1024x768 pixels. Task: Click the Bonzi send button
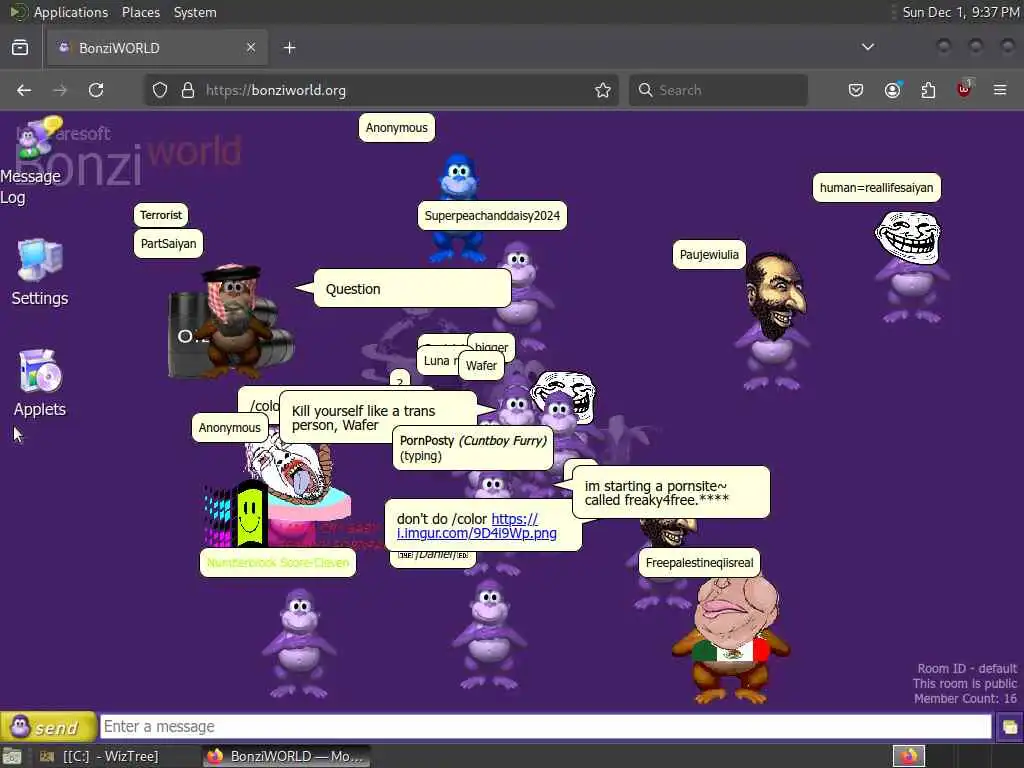pyautogui.click(x=48, y=727)
